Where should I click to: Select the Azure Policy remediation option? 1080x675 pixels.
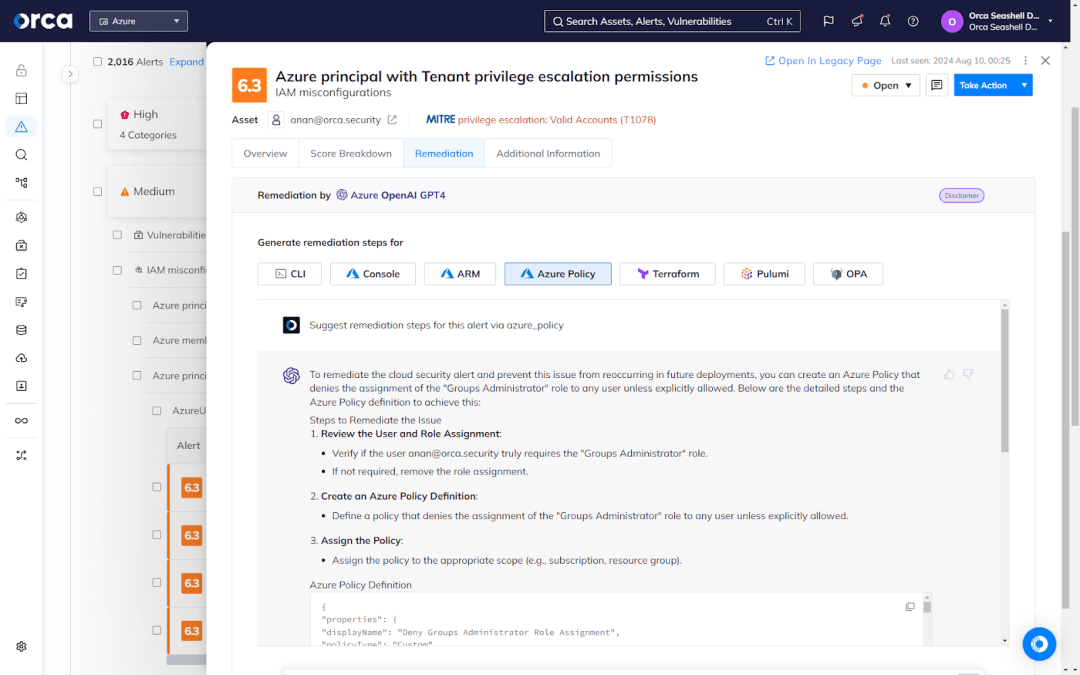[x=558, y=274]
